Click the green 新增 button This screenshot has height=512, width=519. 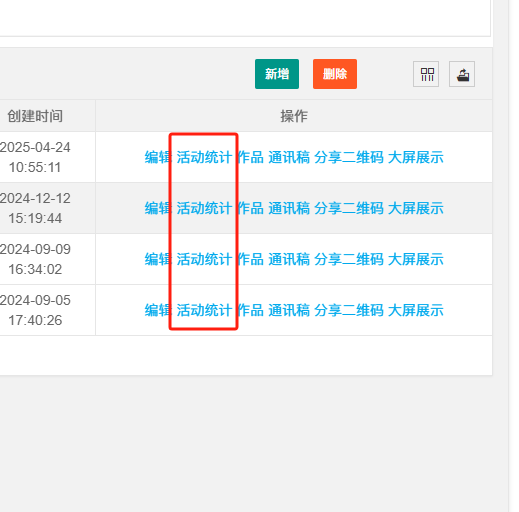pyautogui.click(x=277, y=74)
